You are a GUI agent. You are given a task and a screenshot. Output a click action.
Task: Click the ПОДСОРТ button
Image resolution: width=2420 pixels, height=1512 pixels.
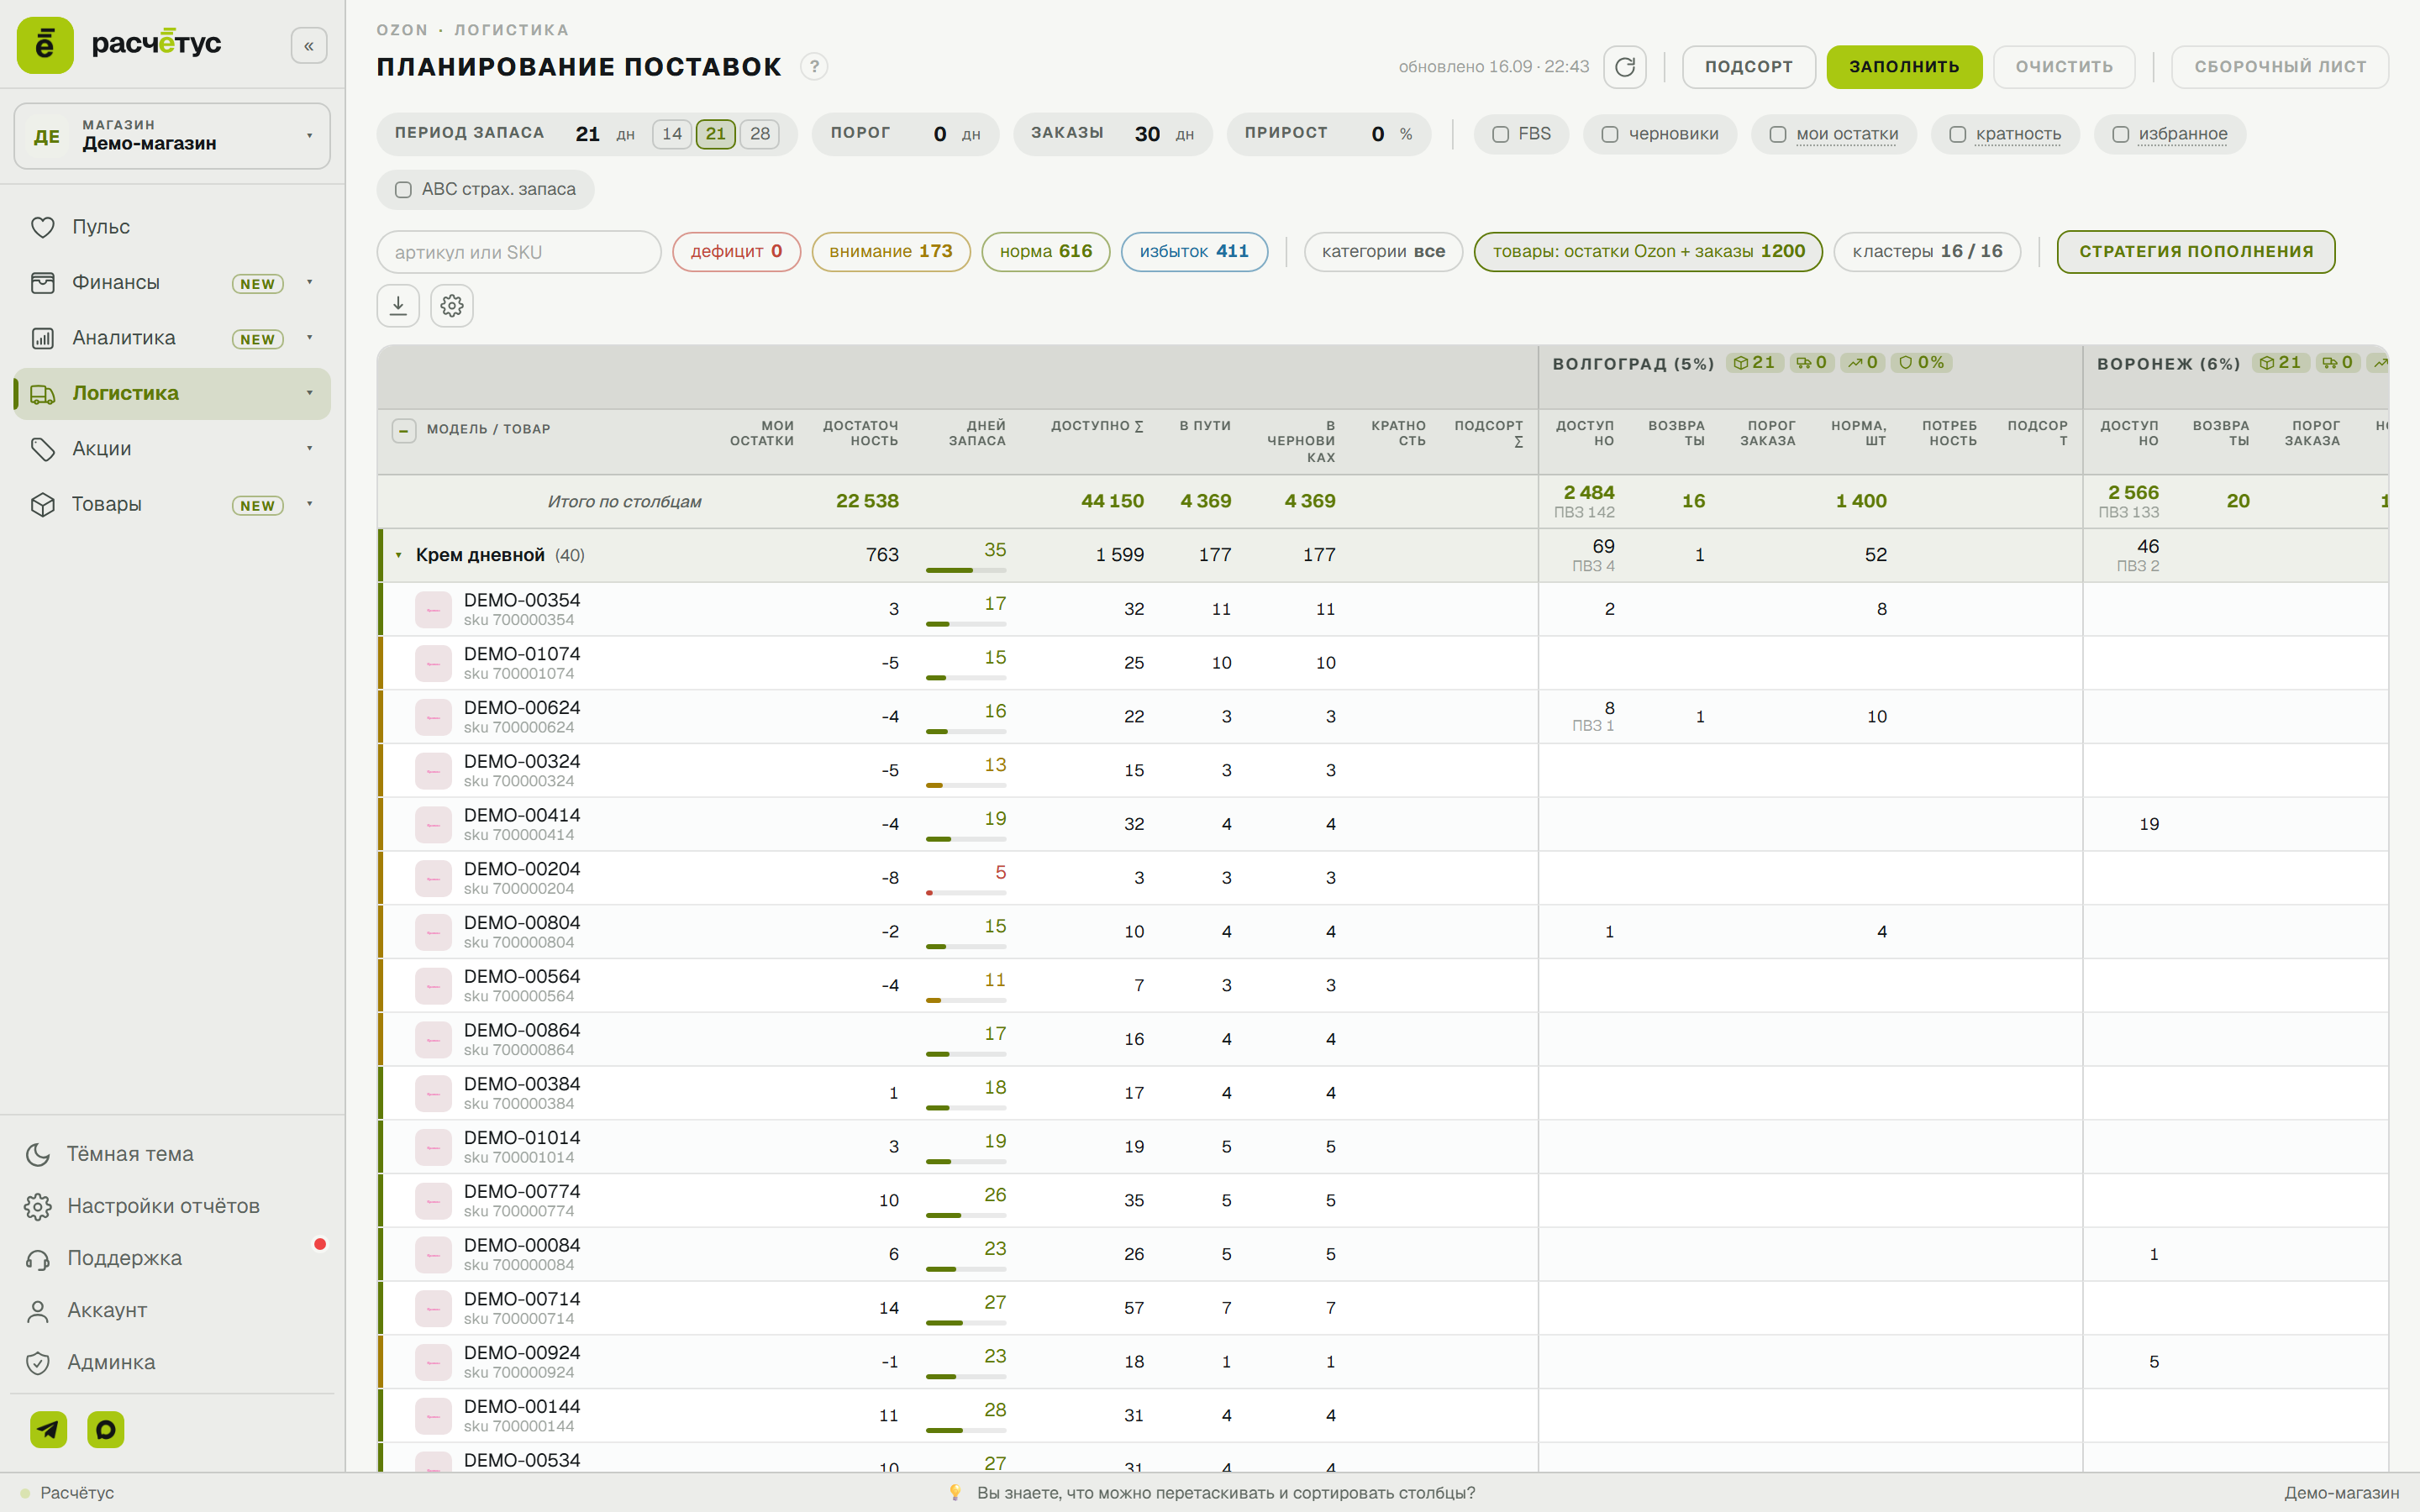[1748, 67]
